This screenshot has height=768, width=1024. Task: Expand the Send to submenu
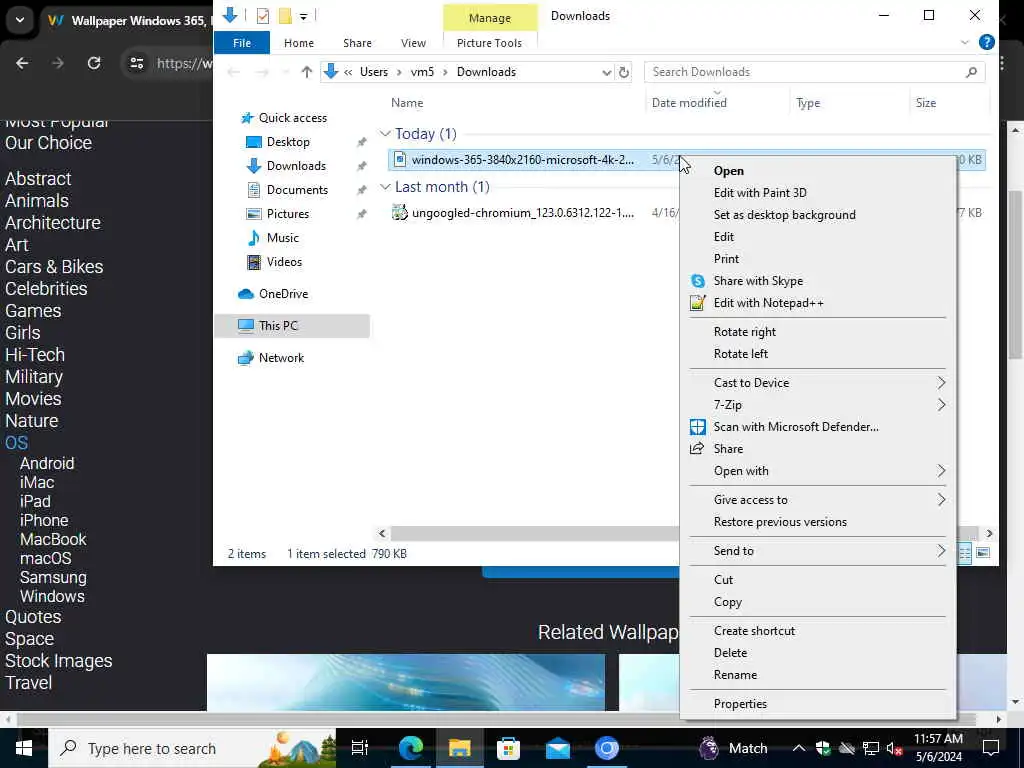tap(941, 551)
